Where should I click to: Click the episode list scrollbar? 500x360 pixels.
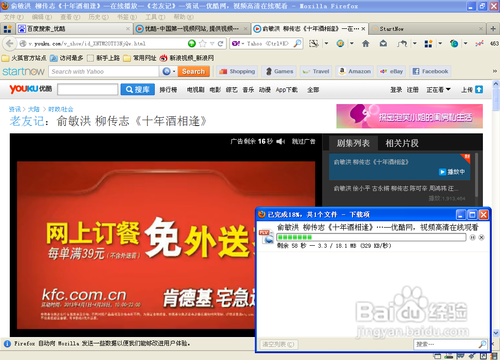pyautogui.click(x=477, y=175)
